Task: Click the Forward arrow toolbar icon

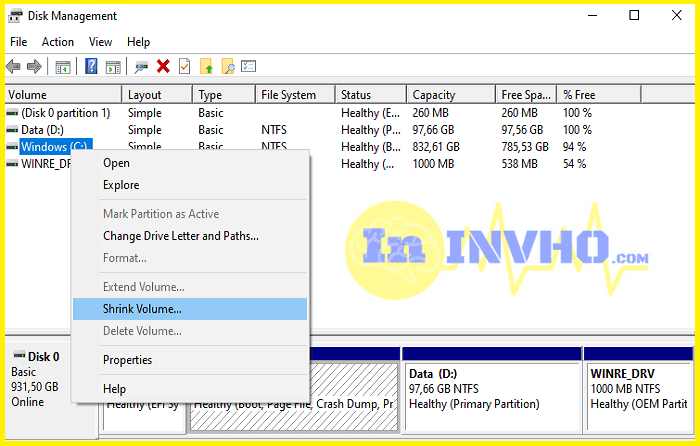Action: (x=34, y=67)
